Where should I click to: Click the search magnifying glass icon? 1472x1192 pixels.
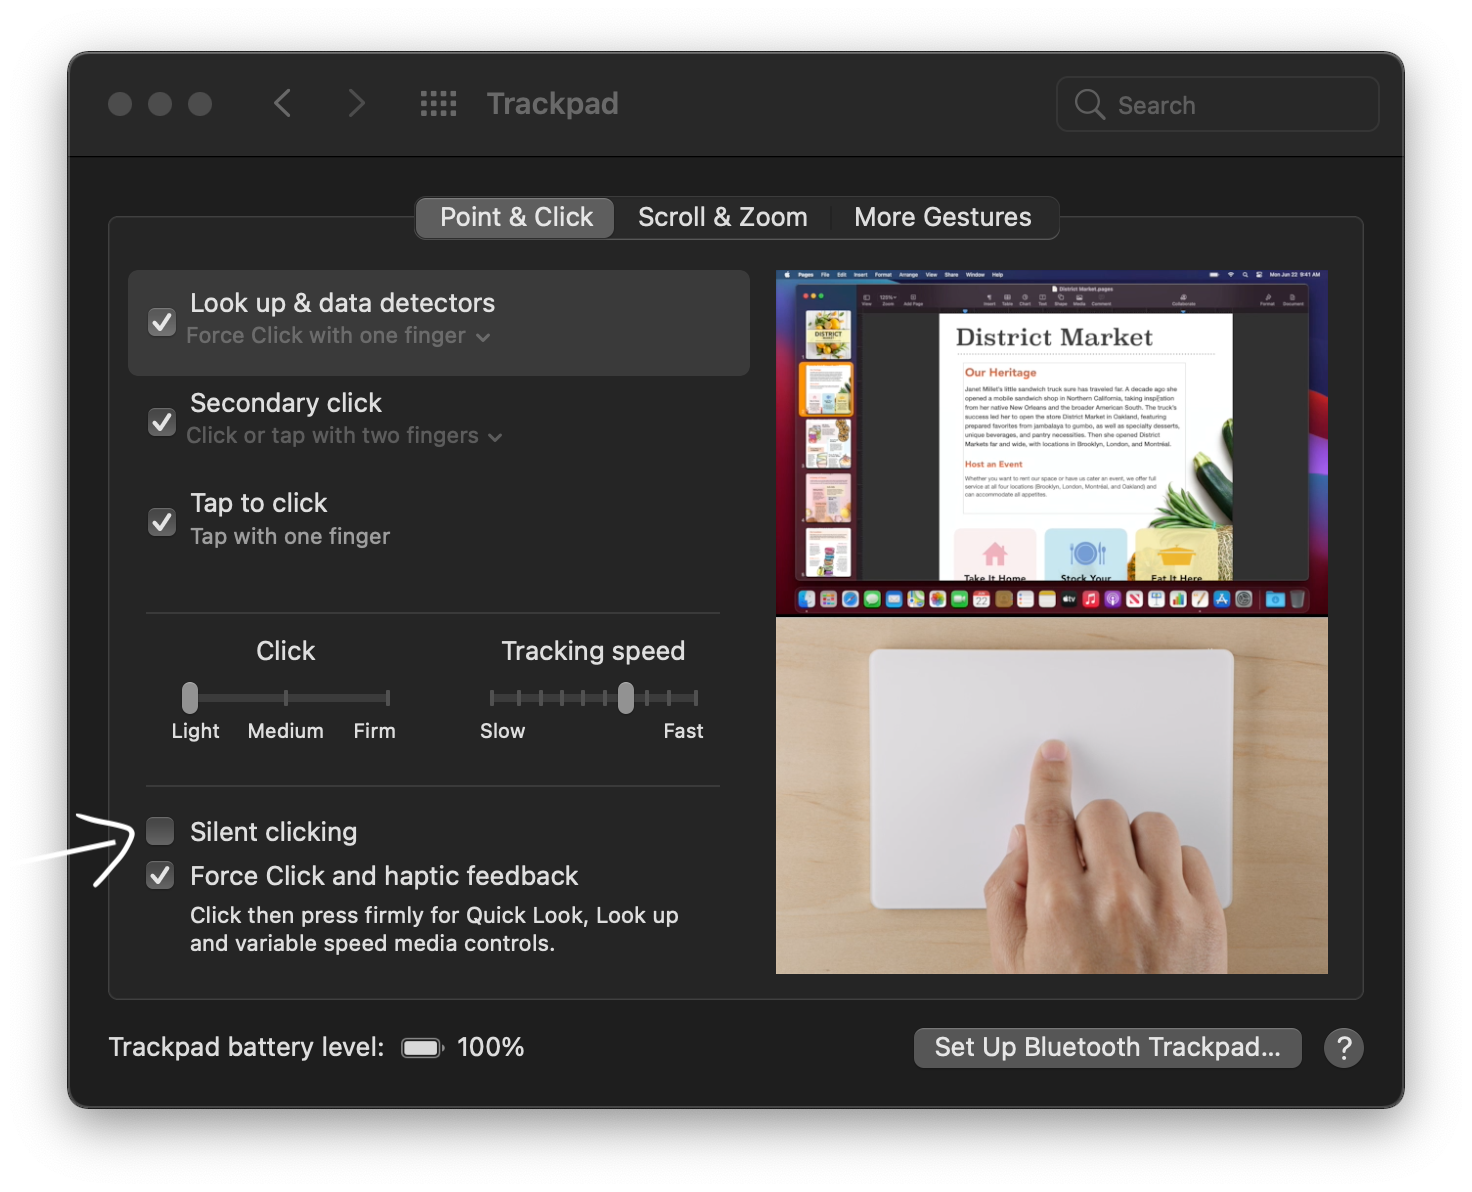click(1089, 104)
